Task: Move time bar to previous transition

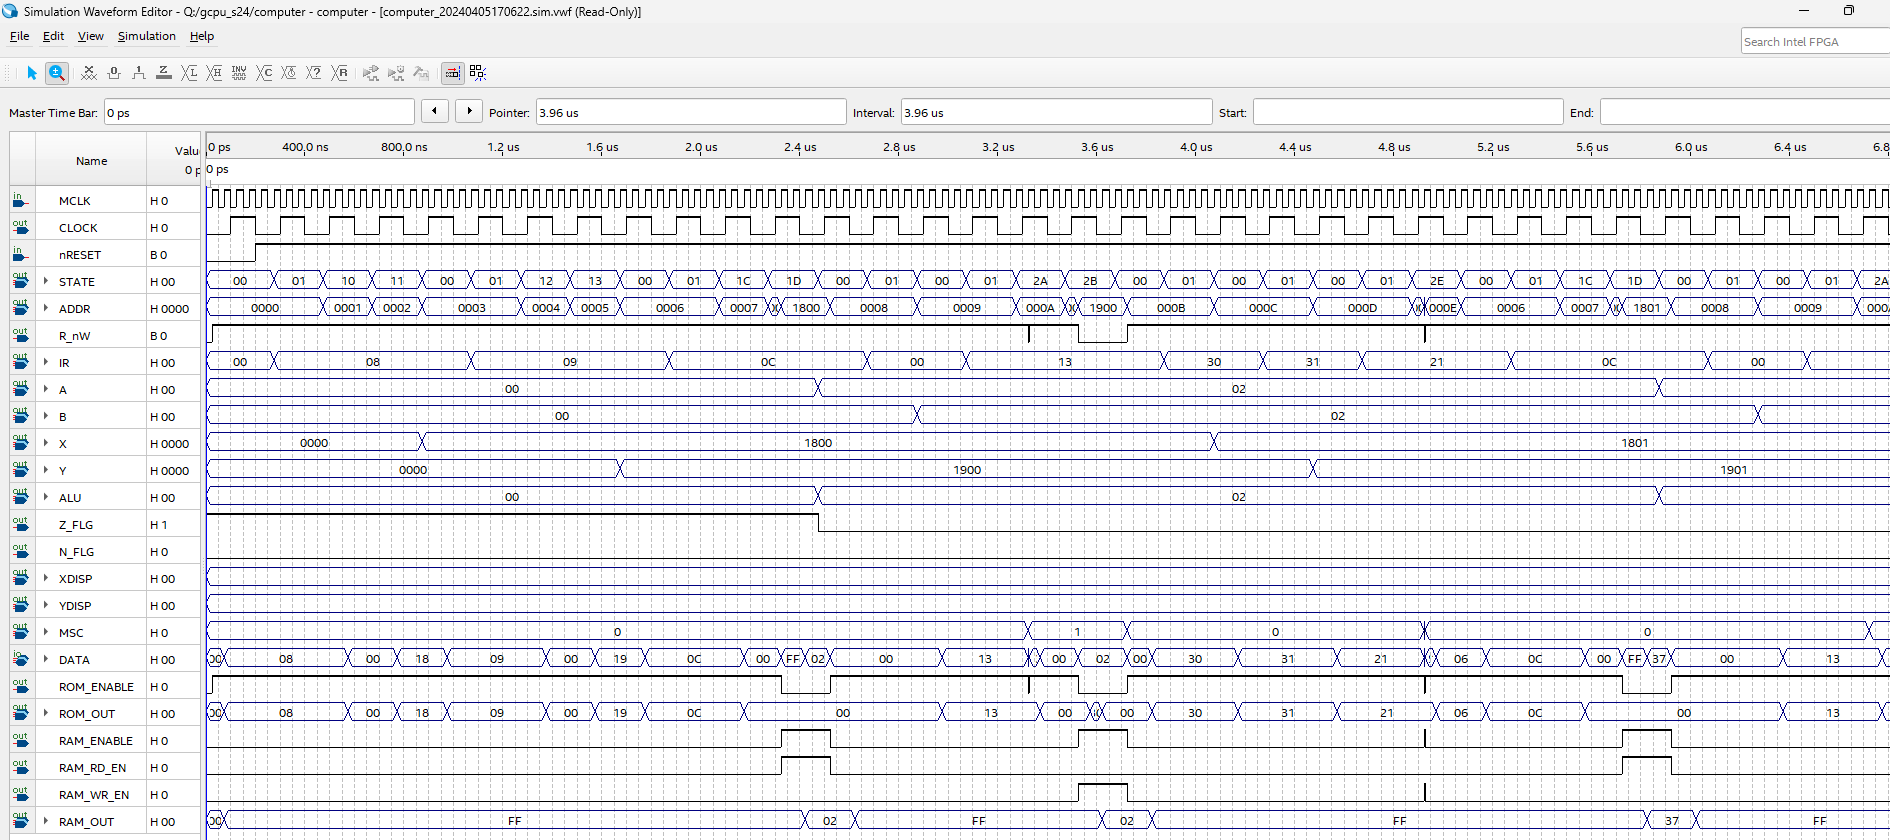Action: 435,111
